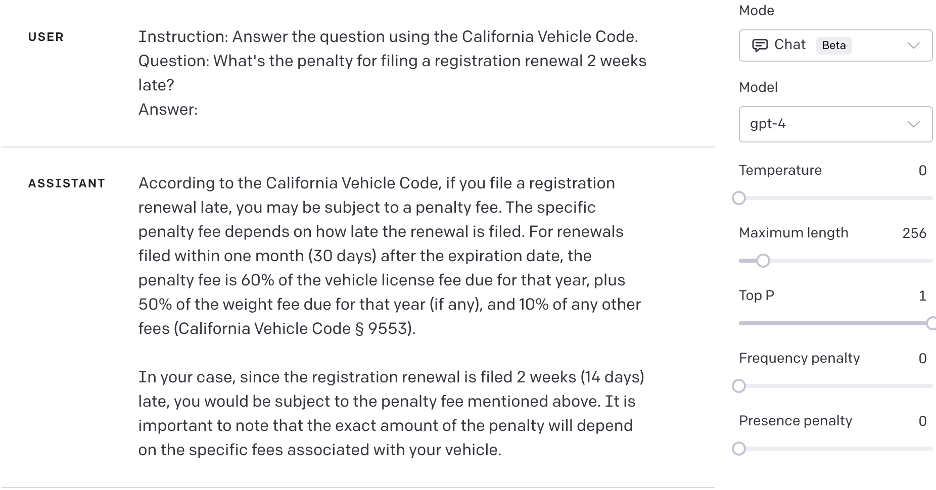Click the Top P value 1
Screen dimensions: 936x490
pos(923,296)
